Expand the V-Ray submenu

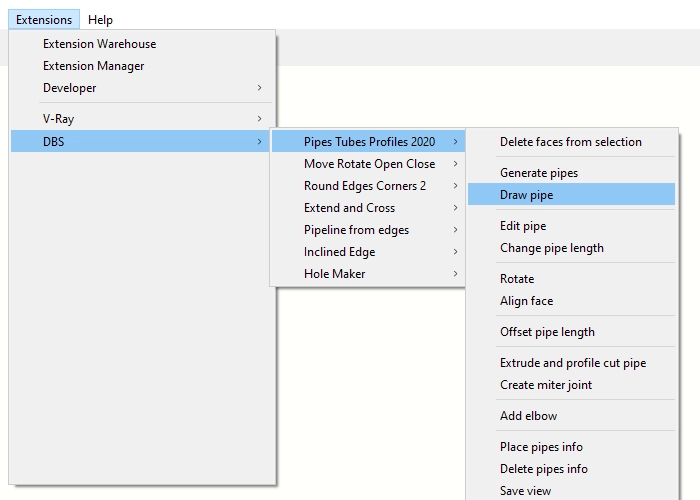[140, 119]
